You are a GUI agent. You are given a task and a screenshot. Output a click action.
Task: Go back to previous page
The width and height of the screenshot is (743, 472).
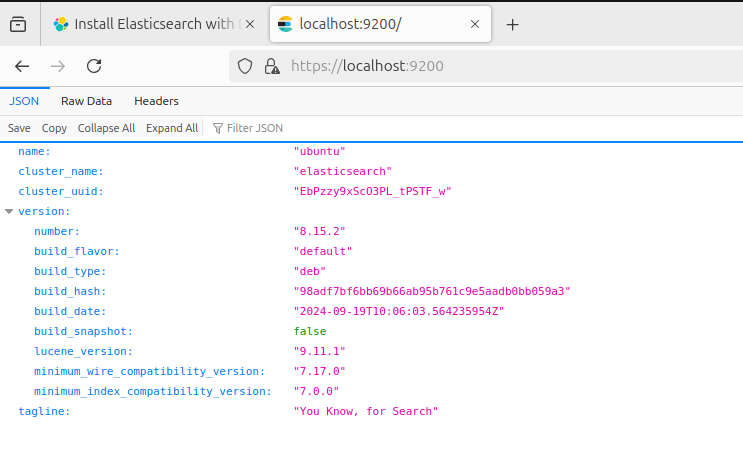22,66
